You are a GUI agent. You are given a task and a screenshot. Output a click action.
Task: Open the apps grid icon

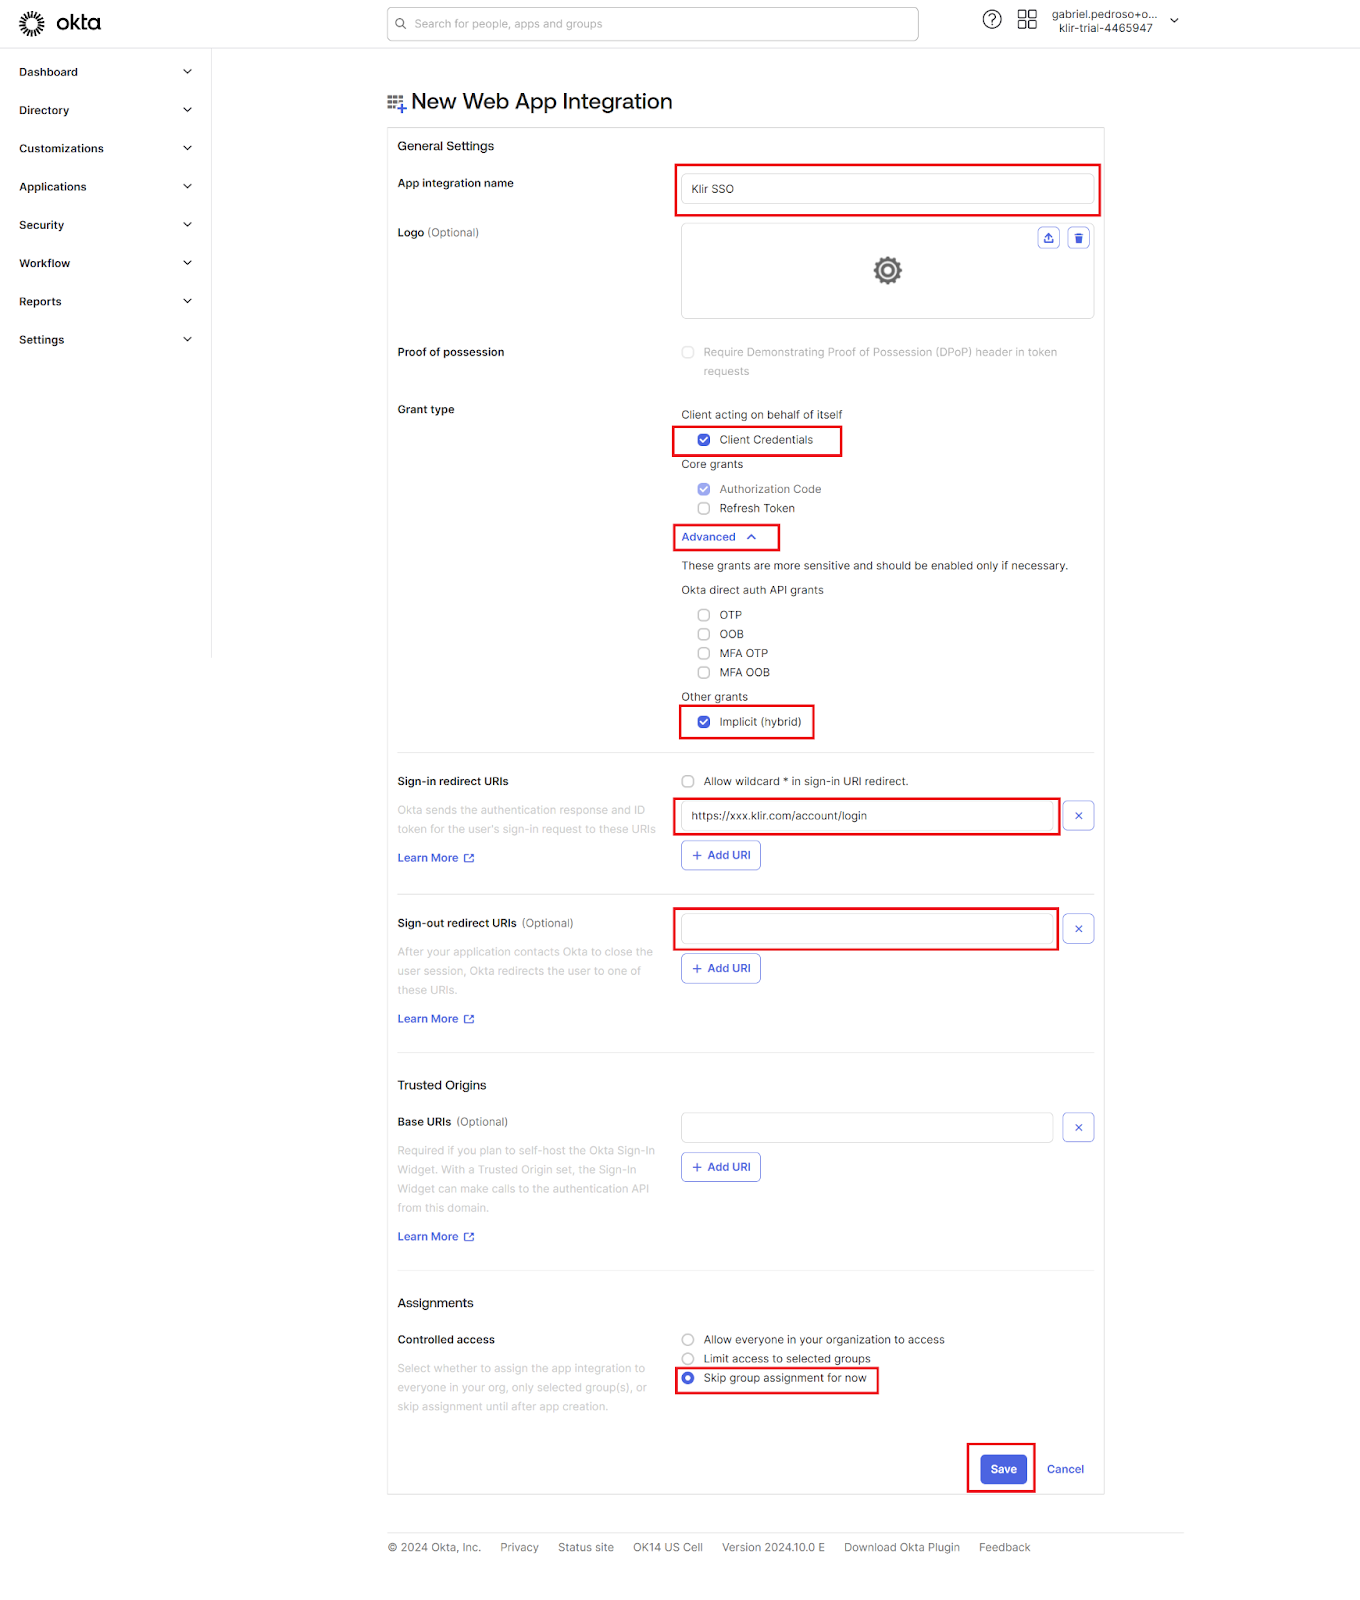pyautogui.click(x=1027, y=20)
